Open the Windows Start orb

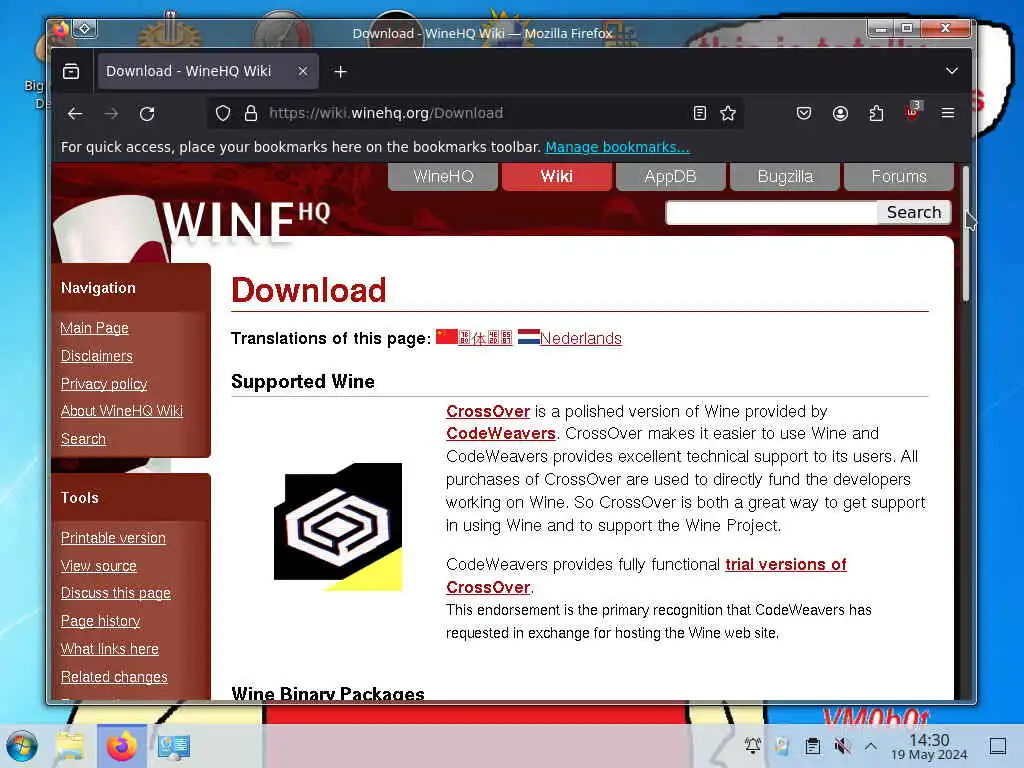pyautogui.click(x=22, y=746)
